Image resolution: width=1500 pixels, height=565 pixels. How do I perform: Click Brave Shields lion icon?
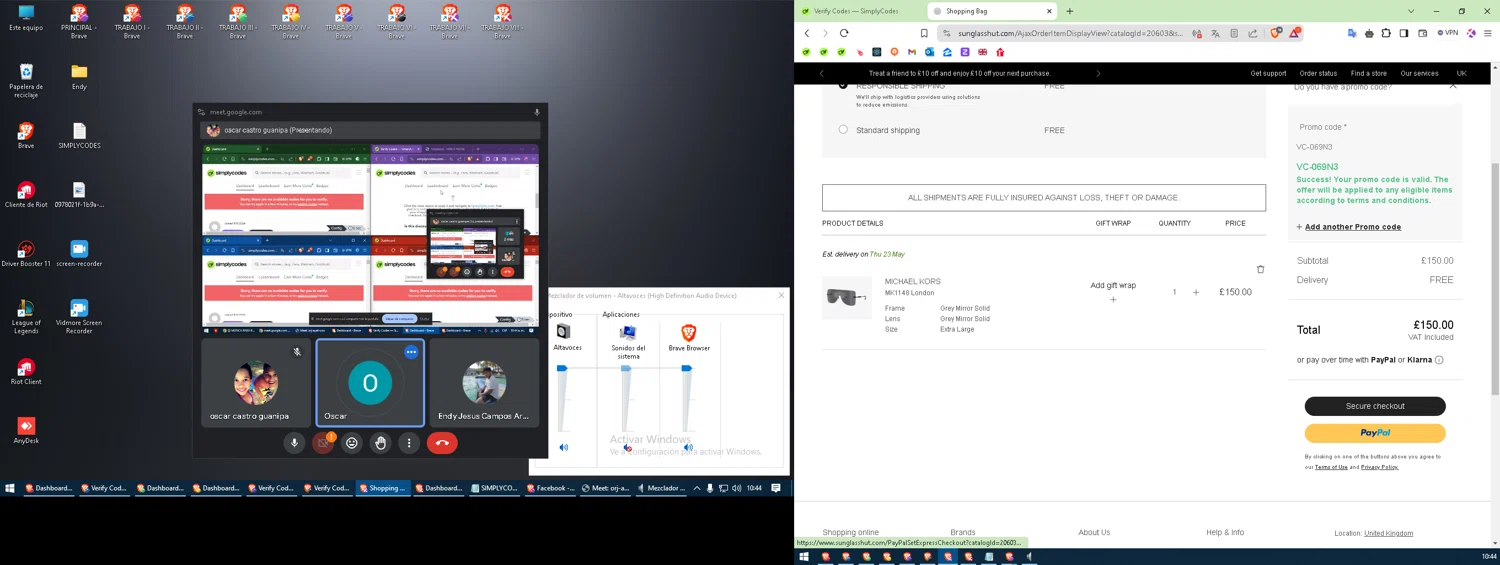pyautogui.click(x=1276, y=33)
